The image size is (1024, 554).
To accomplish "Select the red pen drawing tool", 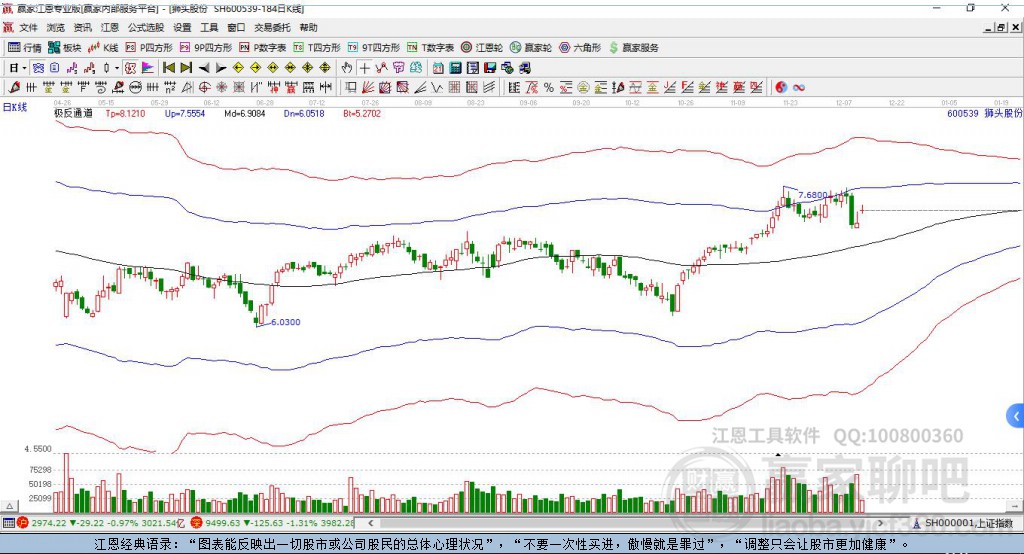I will click(x=14, y=87).
